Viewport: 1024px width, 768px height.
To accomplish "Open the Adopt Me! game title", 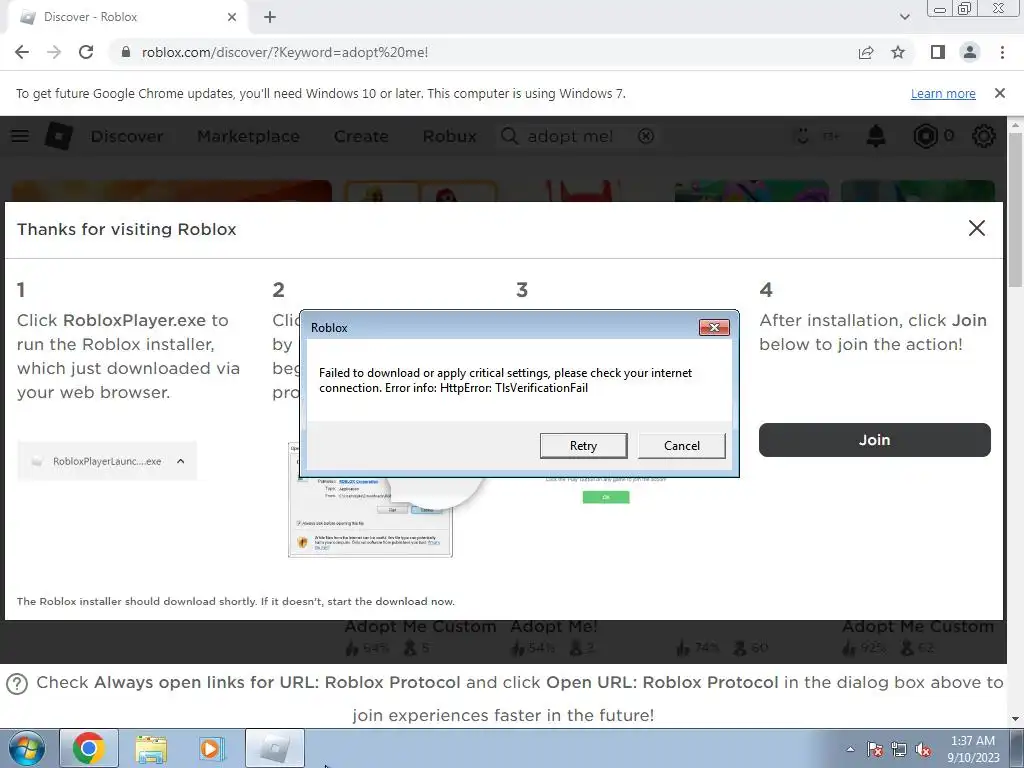I will pyautogui.click(x=553, y=626).
